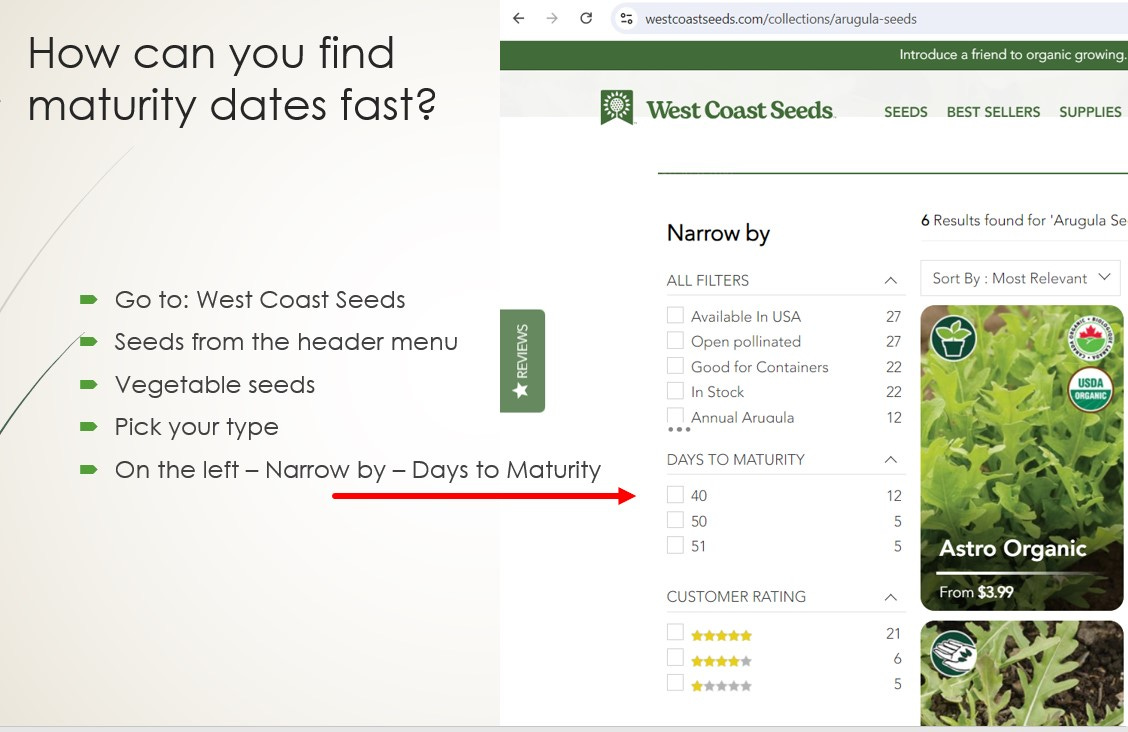Click the slide title about maturity dates
Viewport: 1128px width, 732px height.
(x=232, y=79)
